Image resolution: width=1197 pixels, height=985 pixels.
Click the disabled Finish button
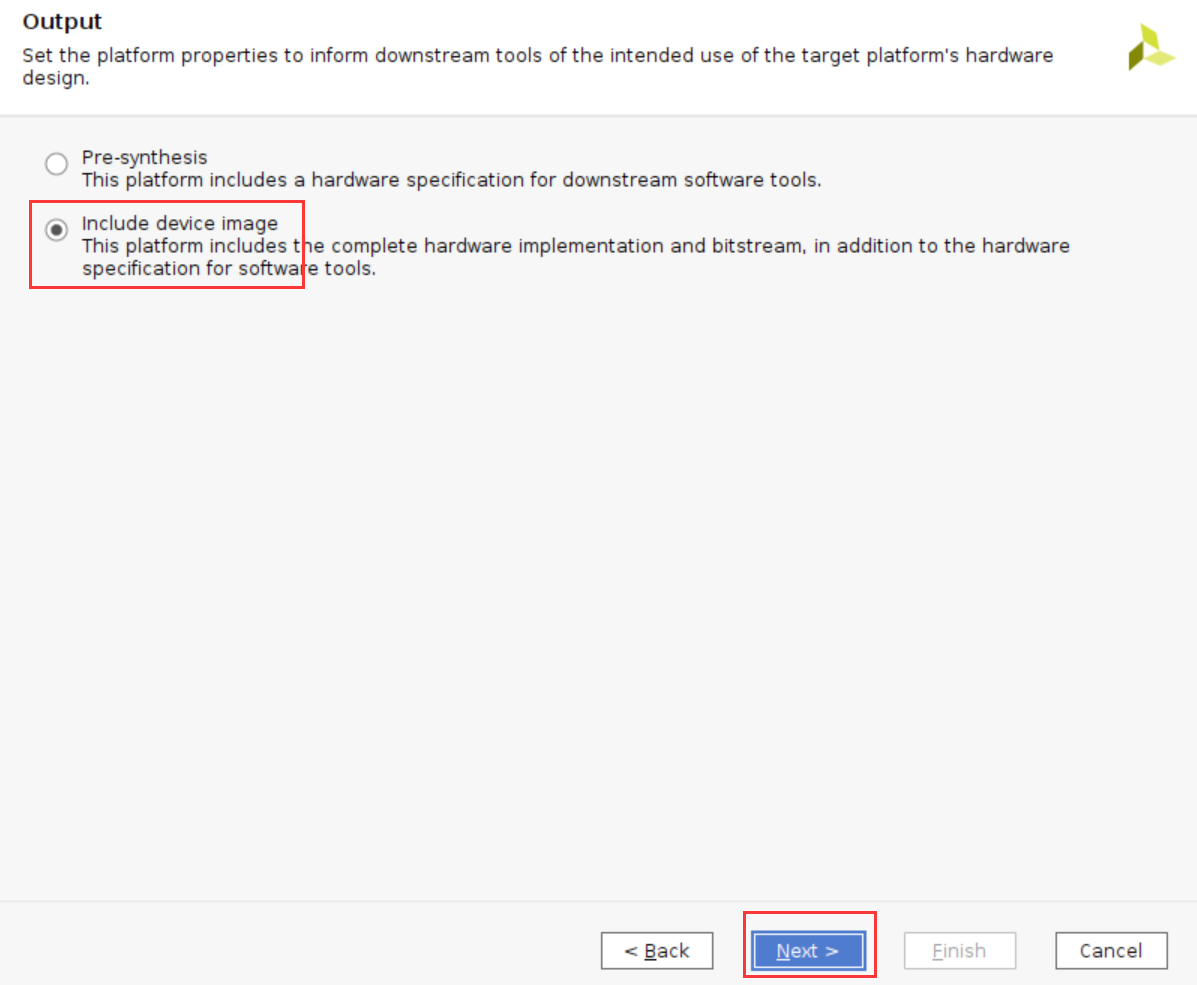point(960,951)
